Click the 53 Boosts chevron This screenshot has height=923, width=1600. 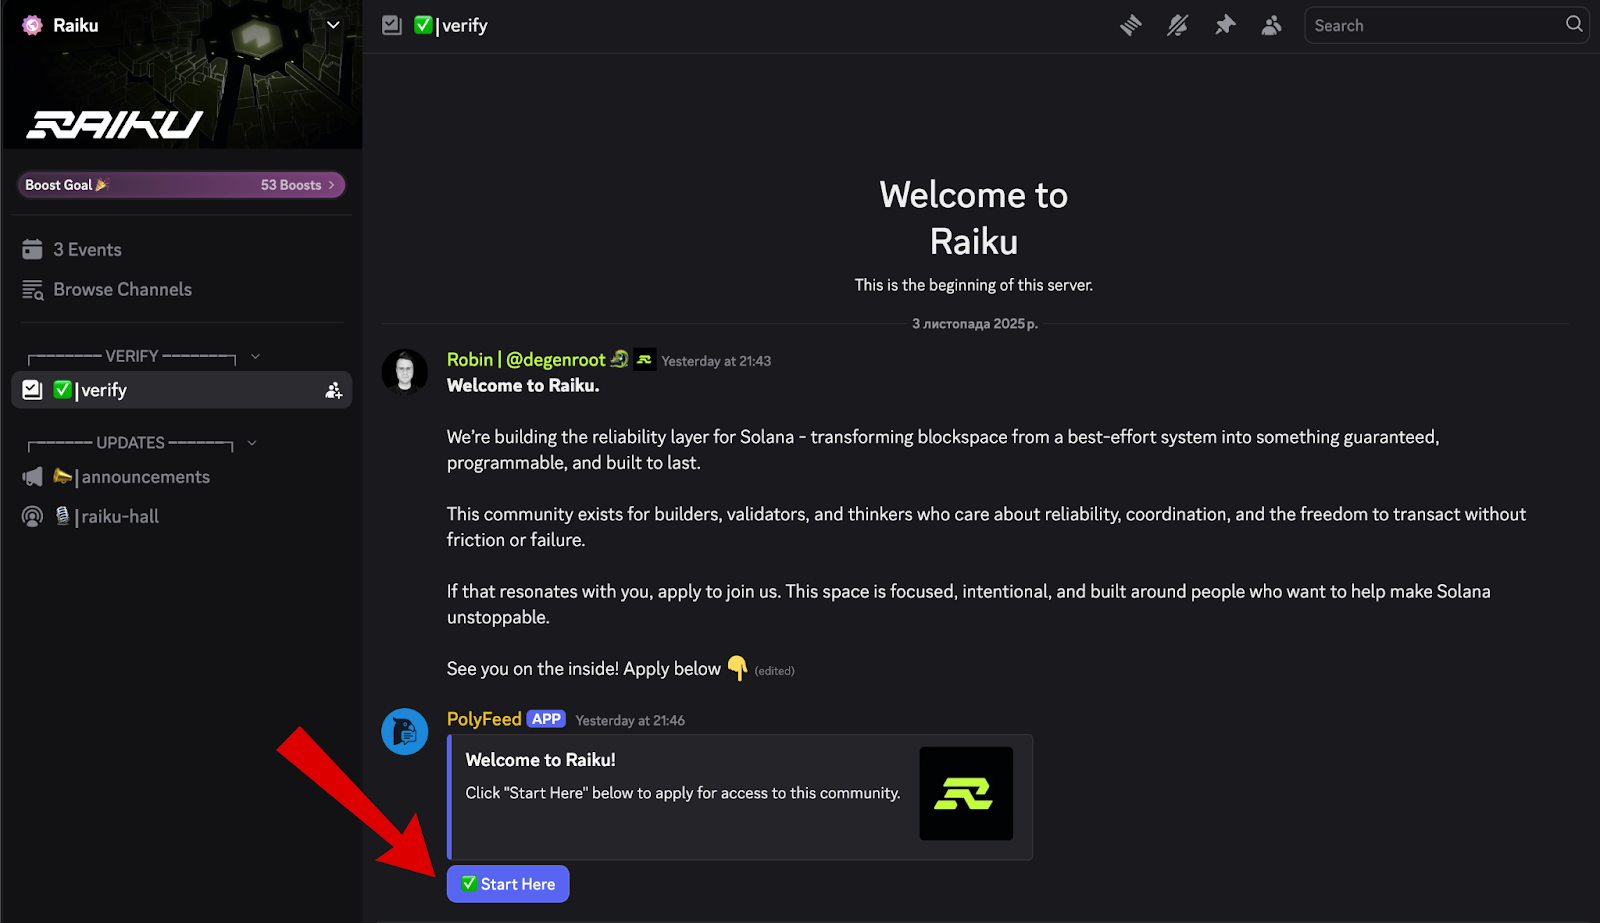tap(332, 185)
